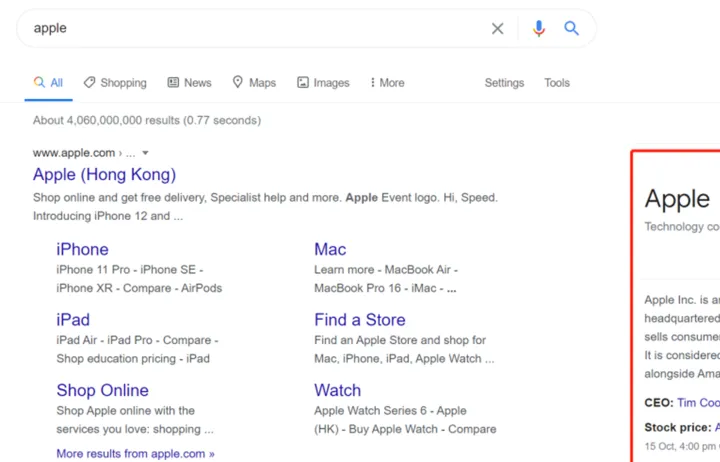
Task: Open search Settings
Action: [x=504, y=83]
